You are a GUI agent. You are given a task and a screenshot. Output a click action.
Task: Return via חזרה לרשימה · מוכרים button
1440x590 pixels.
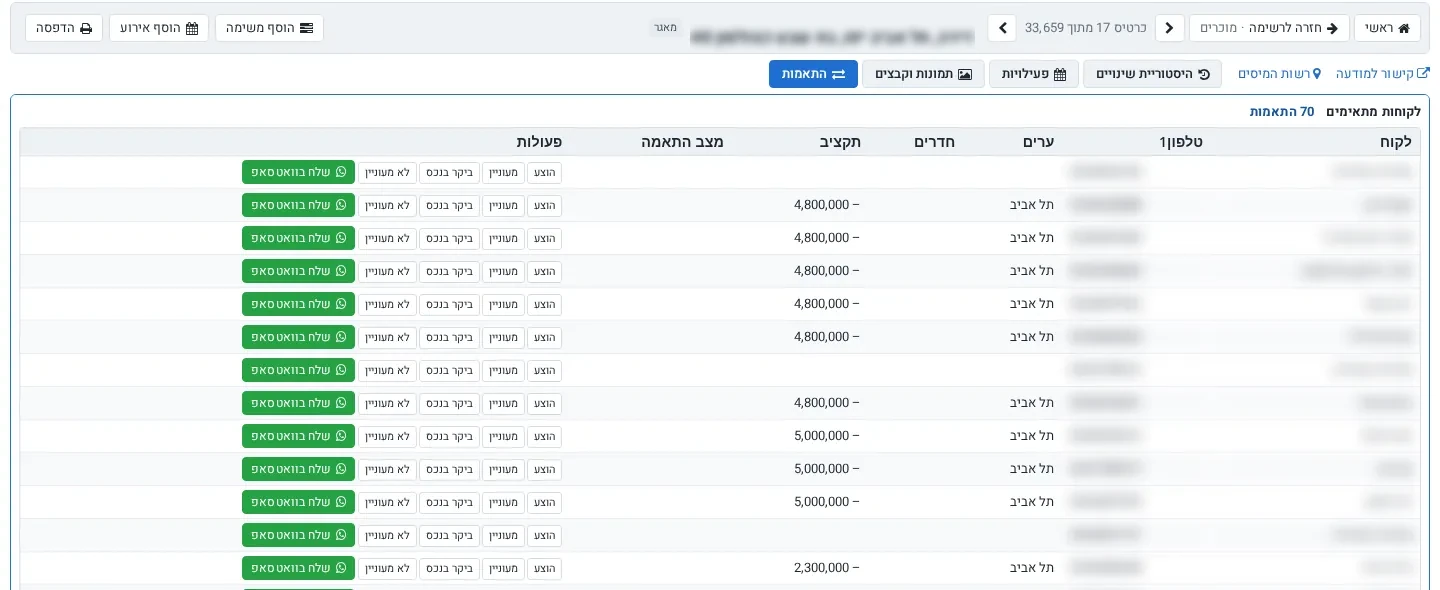point(1269,28)
